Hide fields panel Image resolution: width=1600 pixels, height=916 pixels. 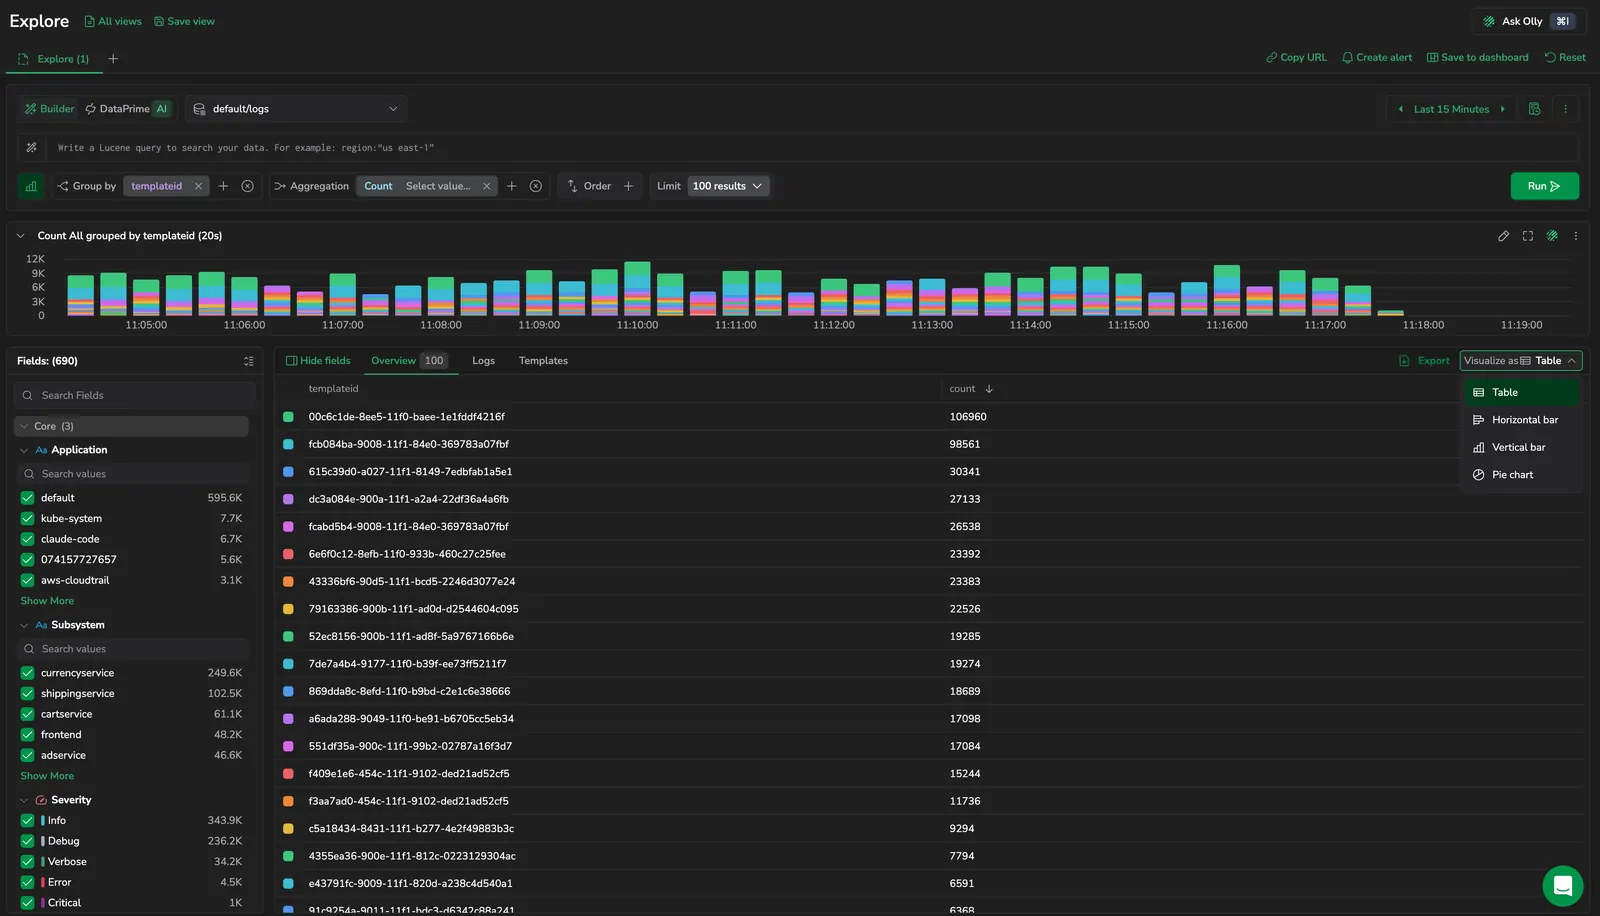pyautogui.click(x=318, y=361)
